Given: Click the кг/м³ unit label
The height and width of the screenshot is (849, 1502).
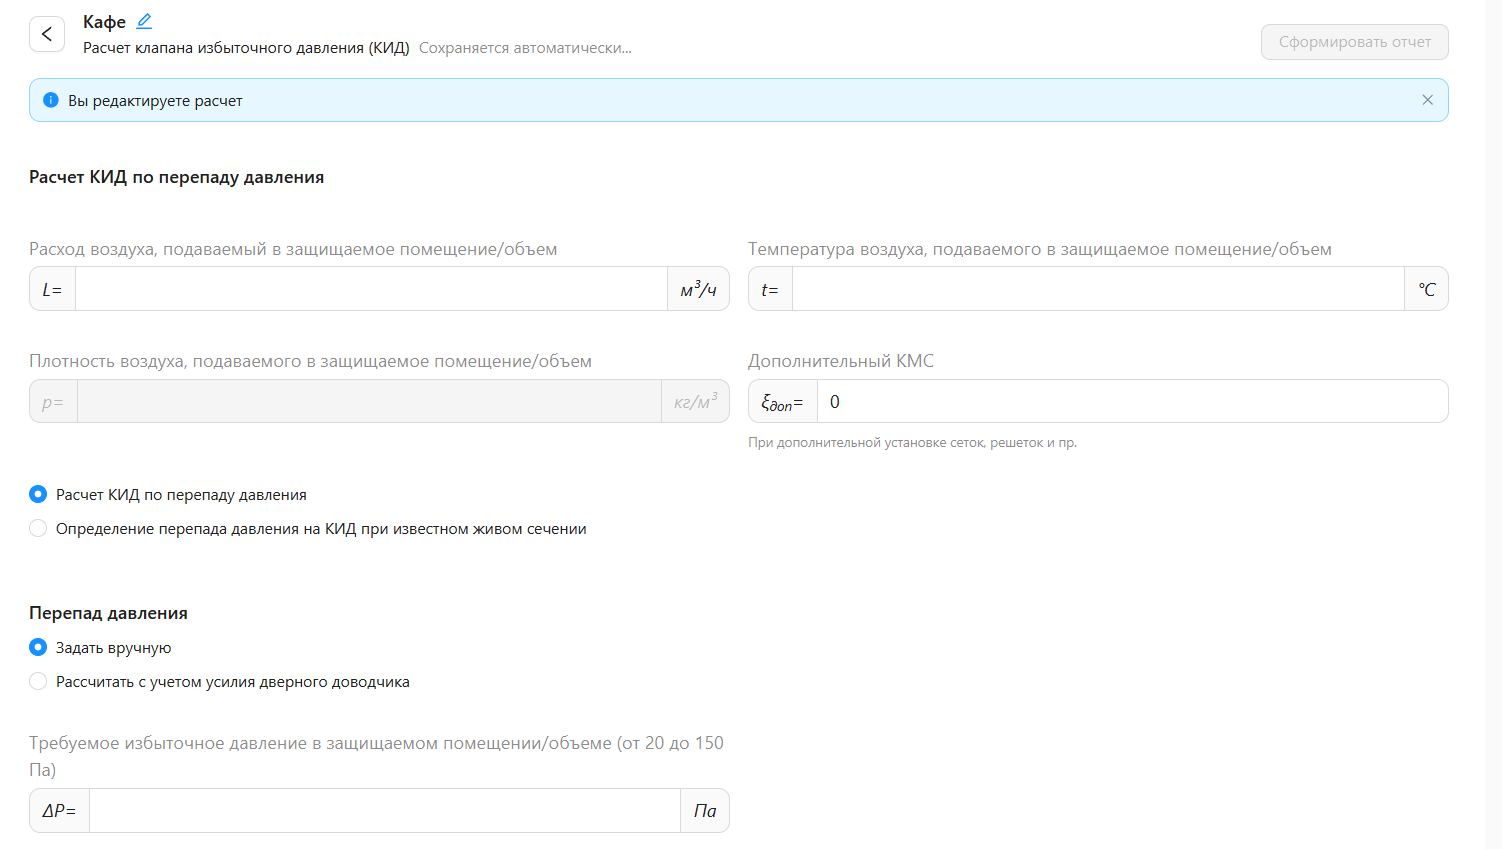Looking at the screenshot, I should click(695, 401).
